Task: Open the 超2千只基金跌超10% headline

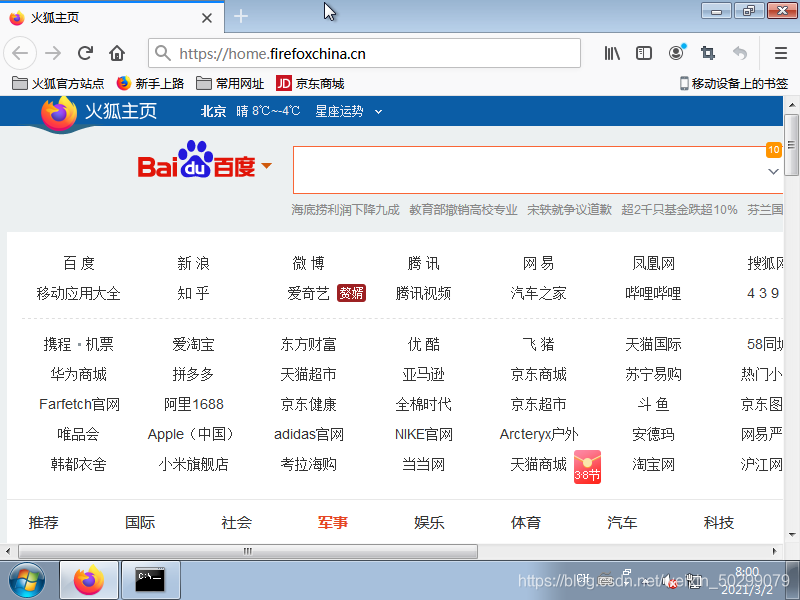Action: pyautogui.click(x=679, y=210)
